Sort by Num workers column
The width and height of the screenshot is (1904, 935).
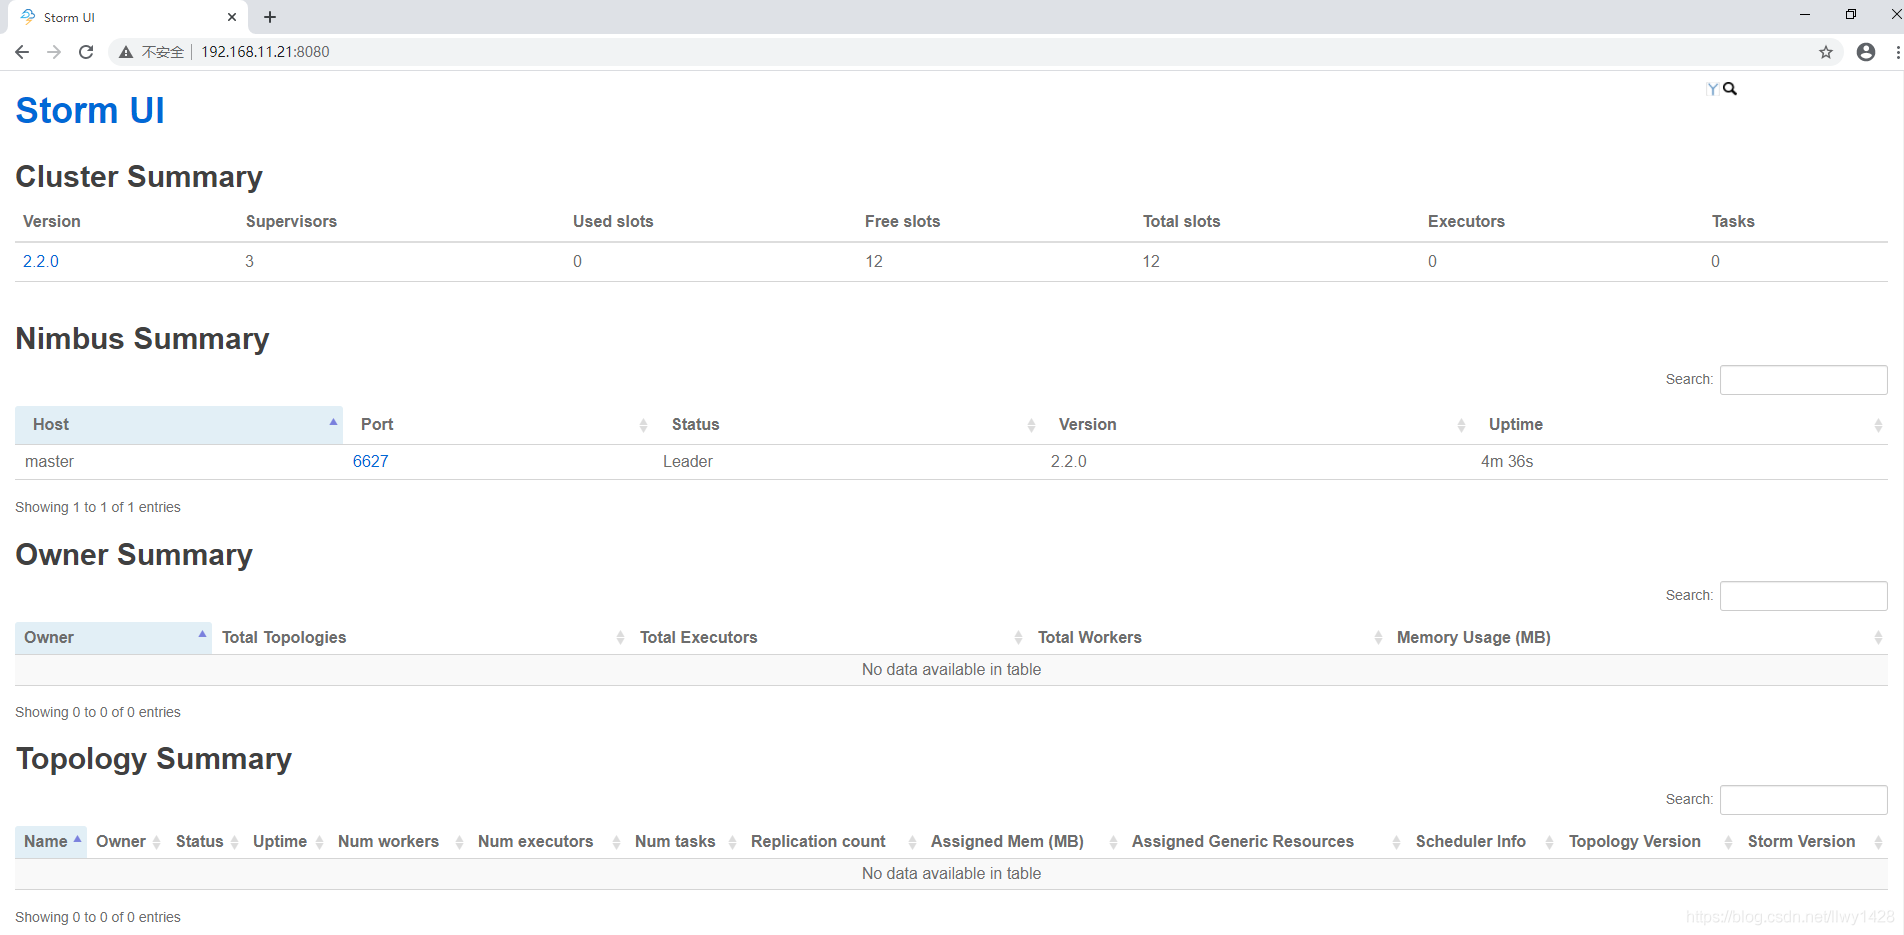pos(399,842)
